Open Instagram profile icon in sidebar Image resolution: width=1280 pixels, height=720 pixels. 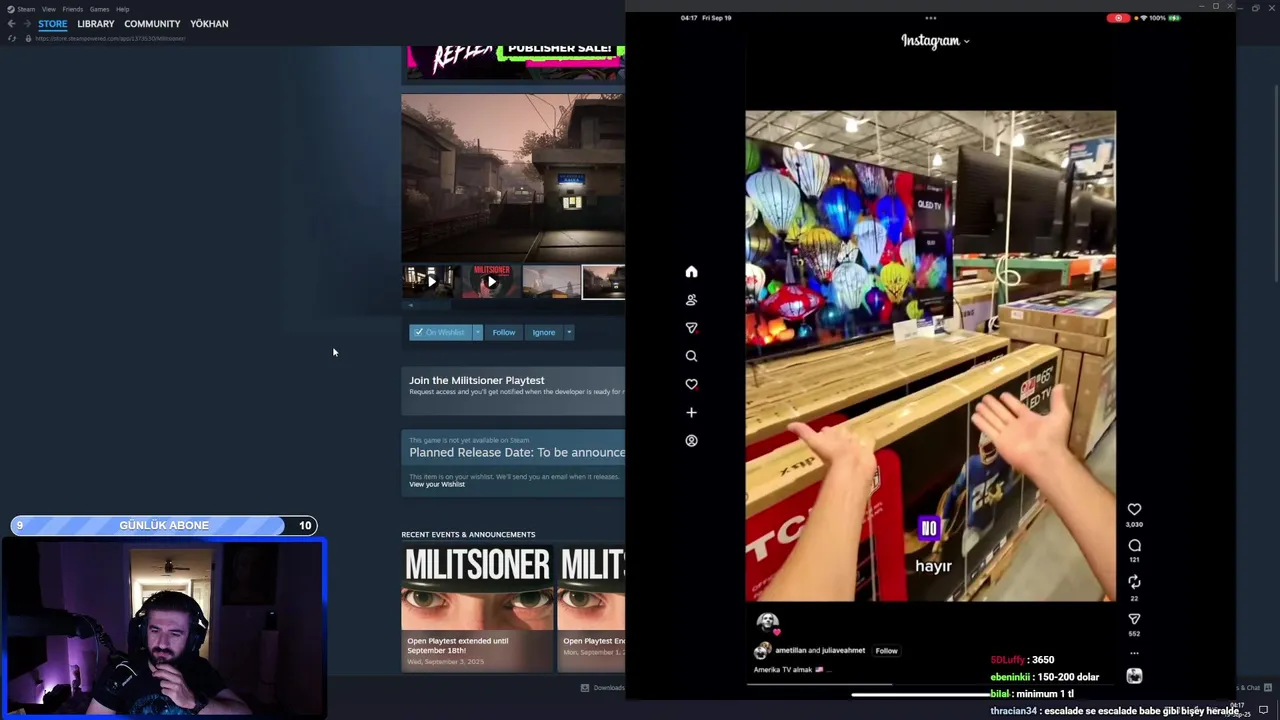(691, 440)
